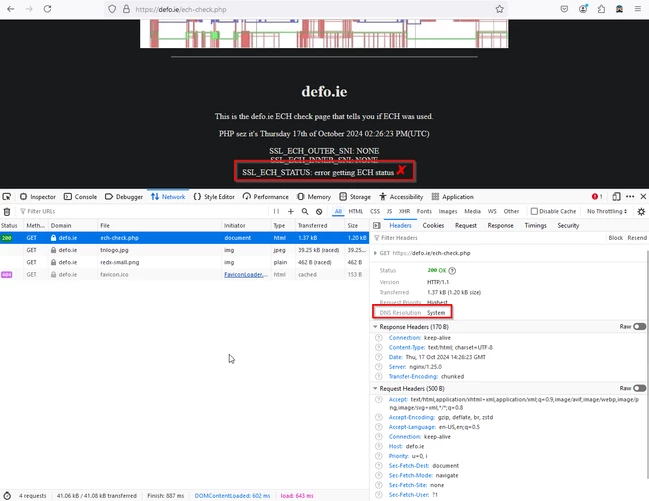Screen dimensions: 649x501
Task: Open the Storage tab
Action: point(355,197)
